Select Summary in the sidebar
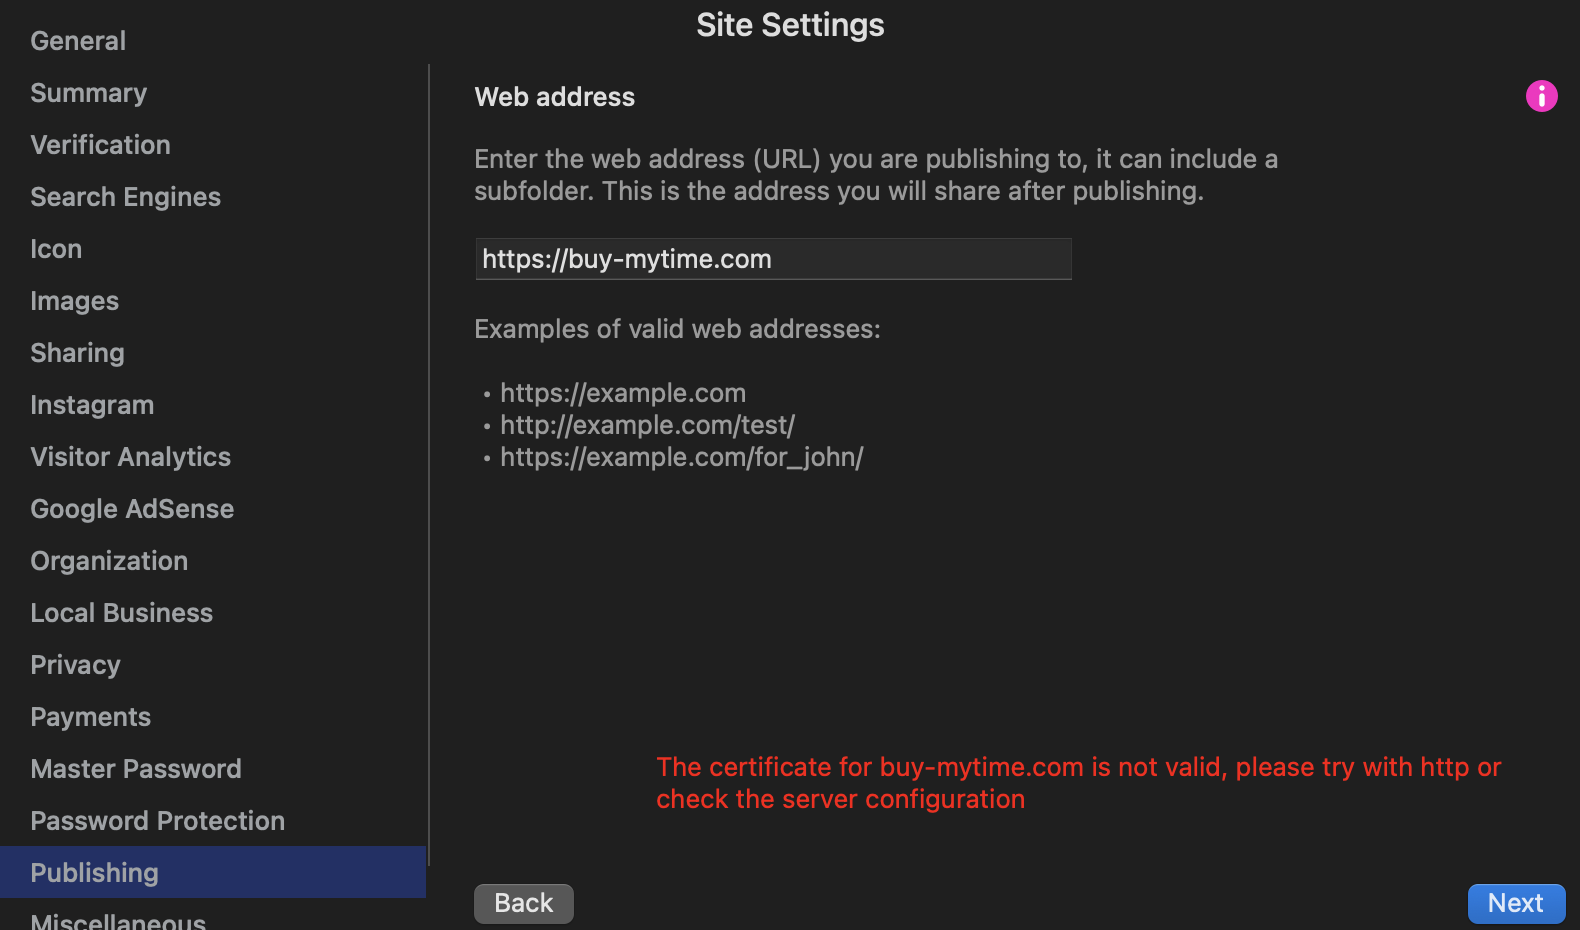This screenshot has width=1580, height=930. (x=88, y=93)
